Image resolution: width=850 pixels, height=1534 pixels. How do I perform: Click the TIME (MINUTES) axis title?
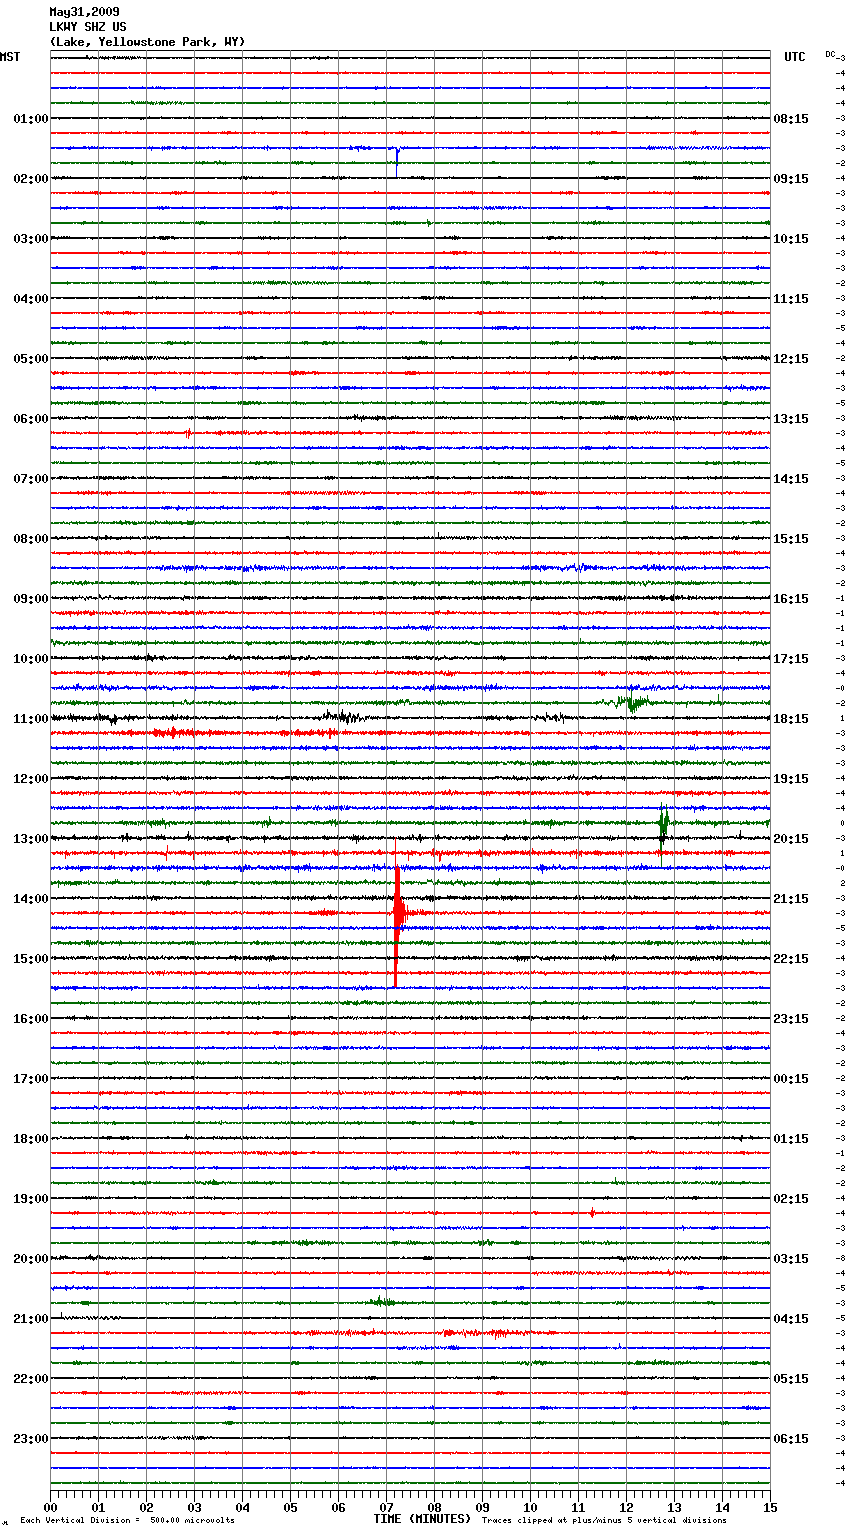pos(422,1519)
